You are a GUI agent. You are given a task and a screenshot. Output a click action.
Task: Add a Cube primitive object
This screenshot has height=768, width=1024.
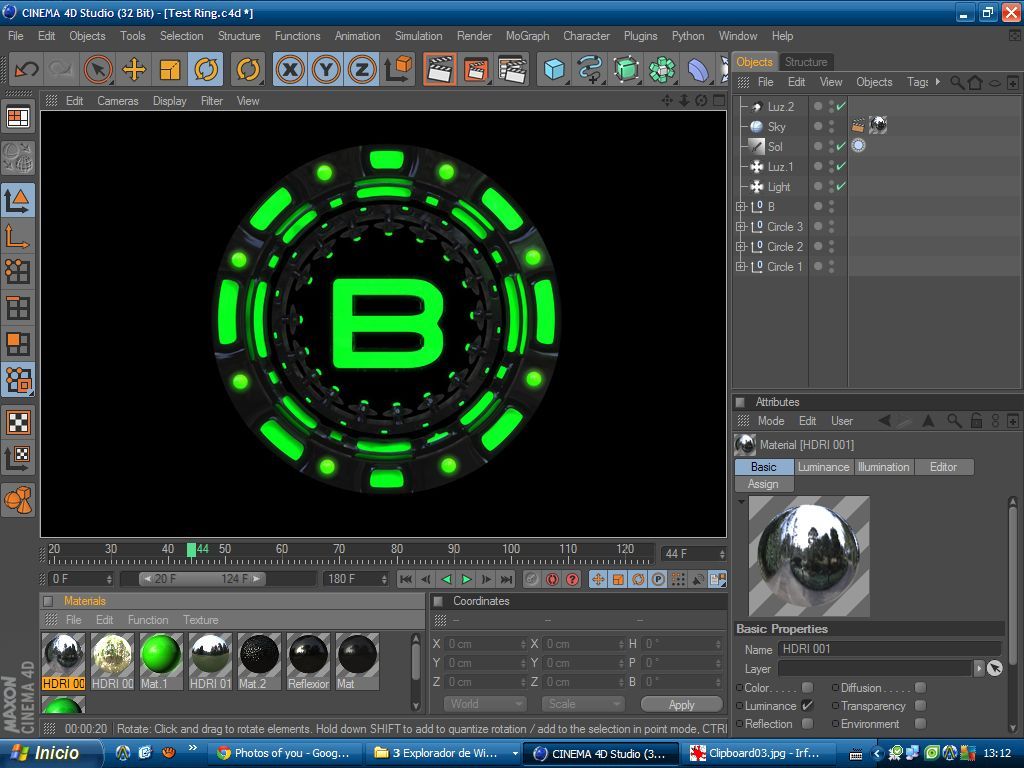tap(554, 69)
